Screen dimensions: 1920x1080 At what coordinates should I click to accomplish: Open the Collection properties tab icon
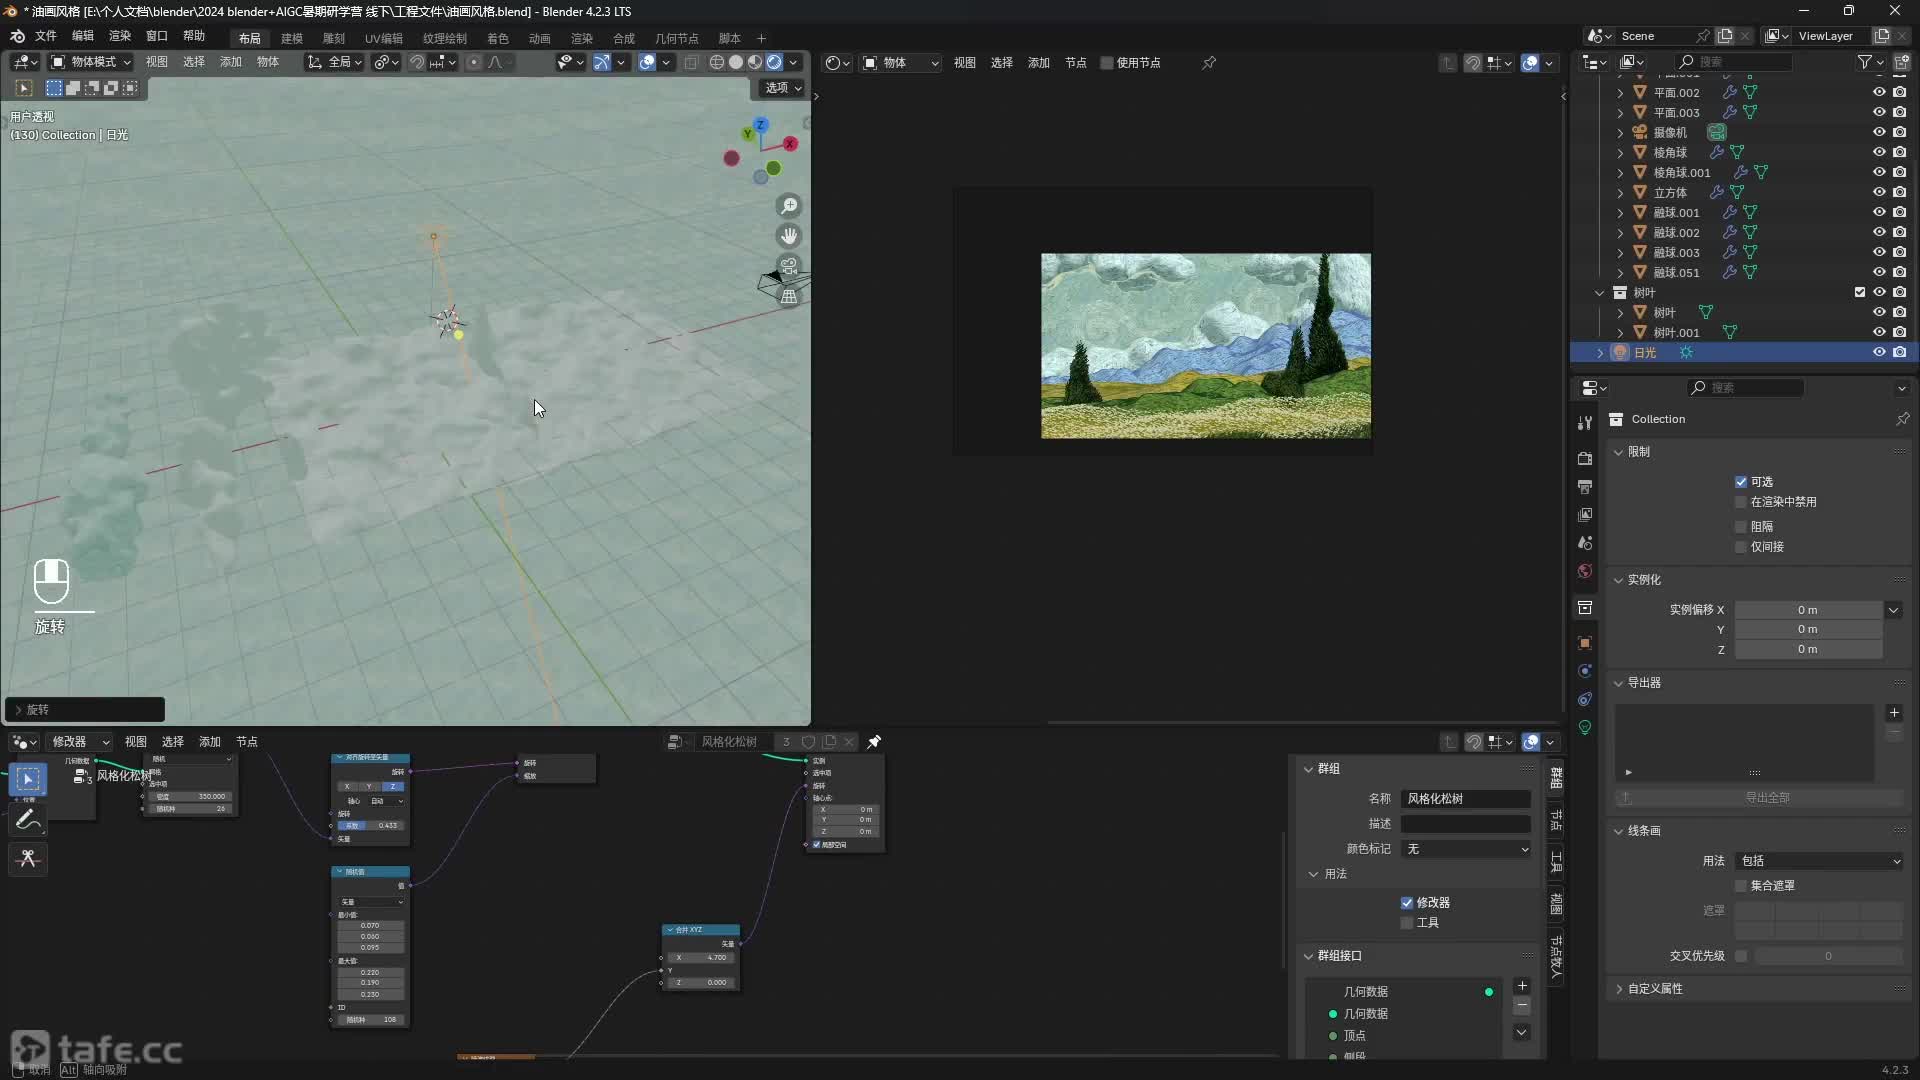tap(1585, 607)
